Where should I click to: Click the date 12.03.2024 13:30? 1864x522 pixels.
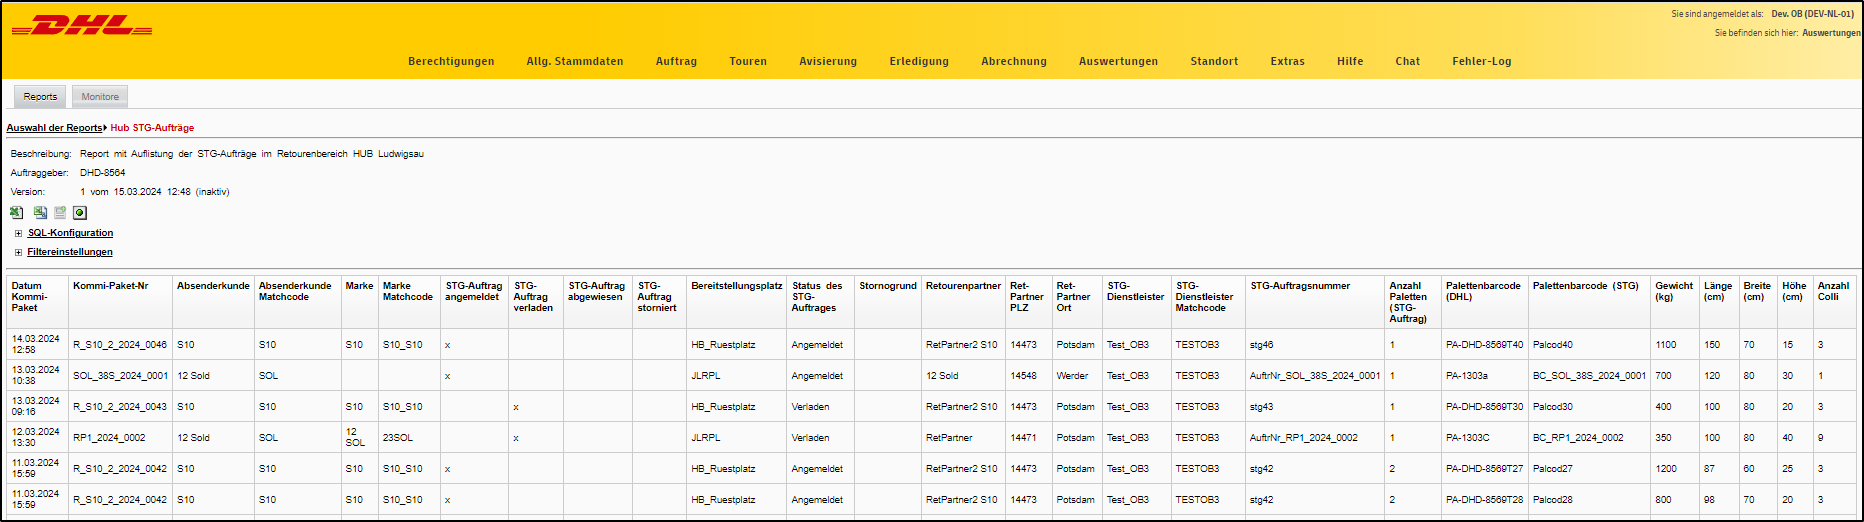click(x=36, y=437)
